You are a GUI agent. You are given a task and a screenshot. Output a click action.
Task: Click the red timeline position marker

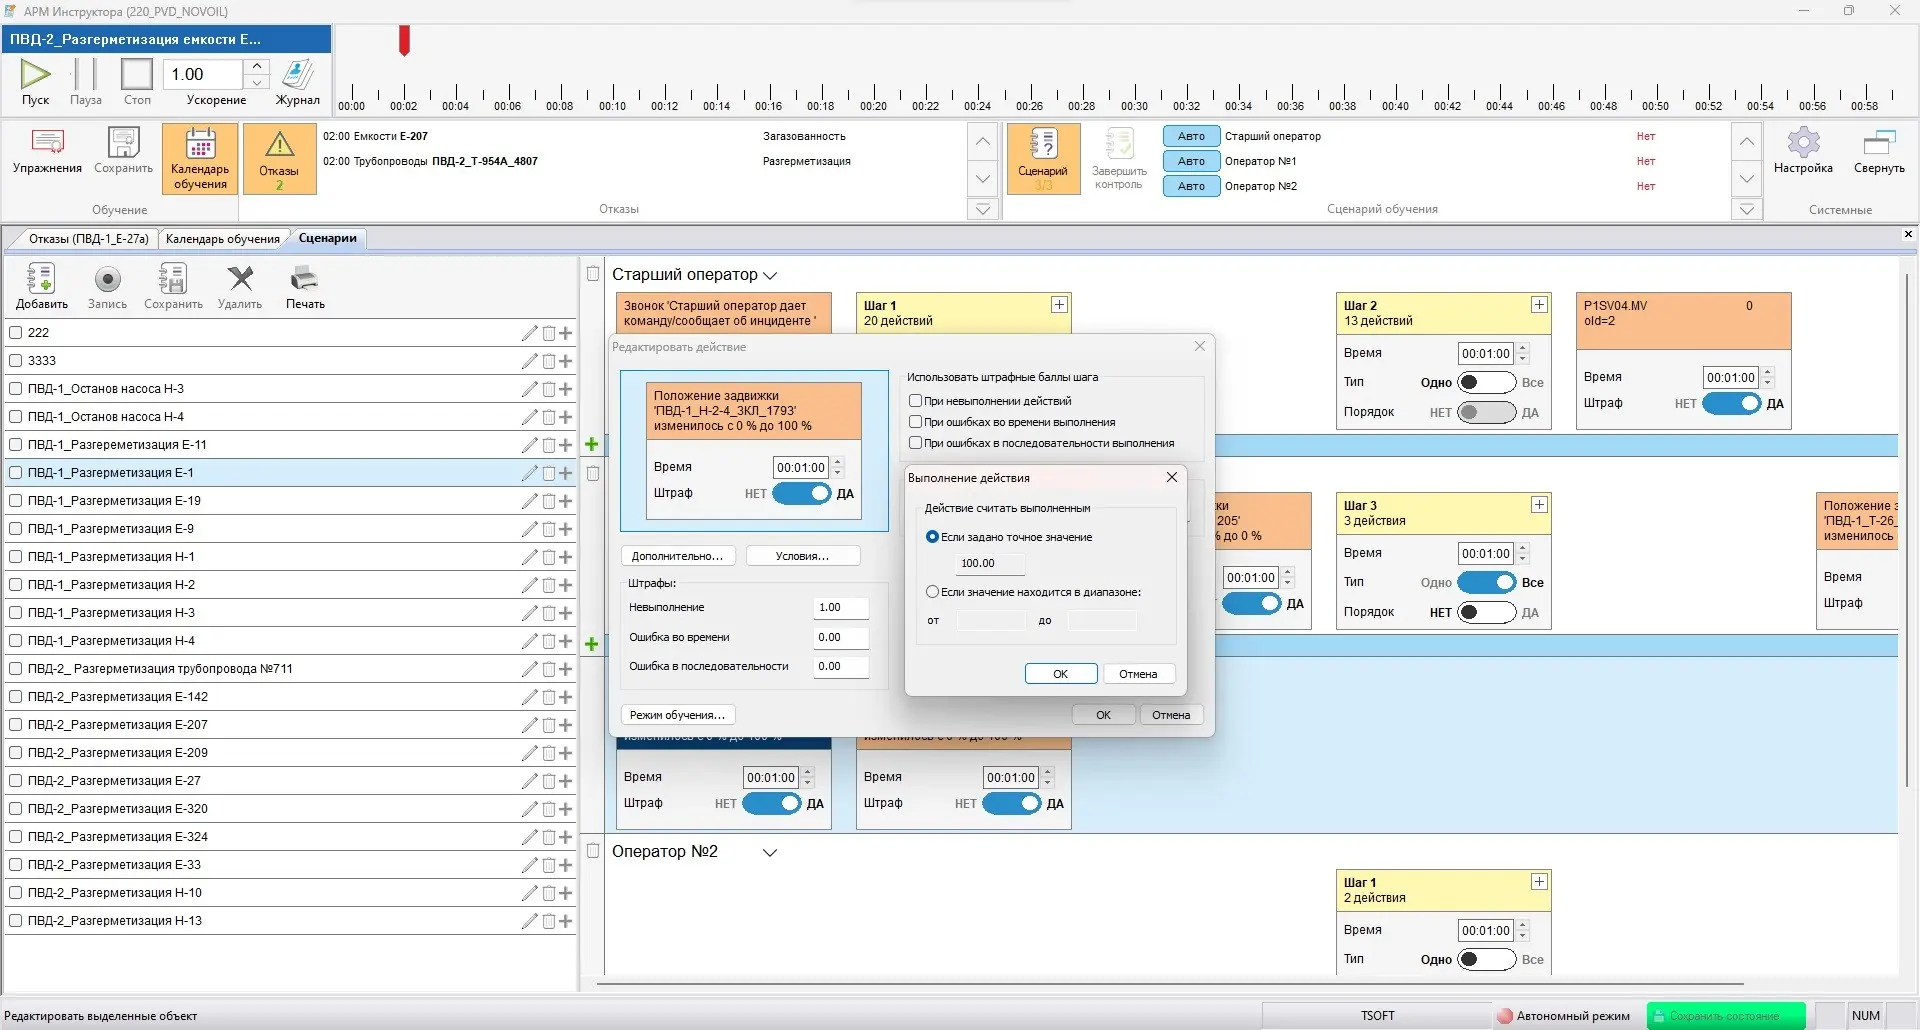coord(404,41)
